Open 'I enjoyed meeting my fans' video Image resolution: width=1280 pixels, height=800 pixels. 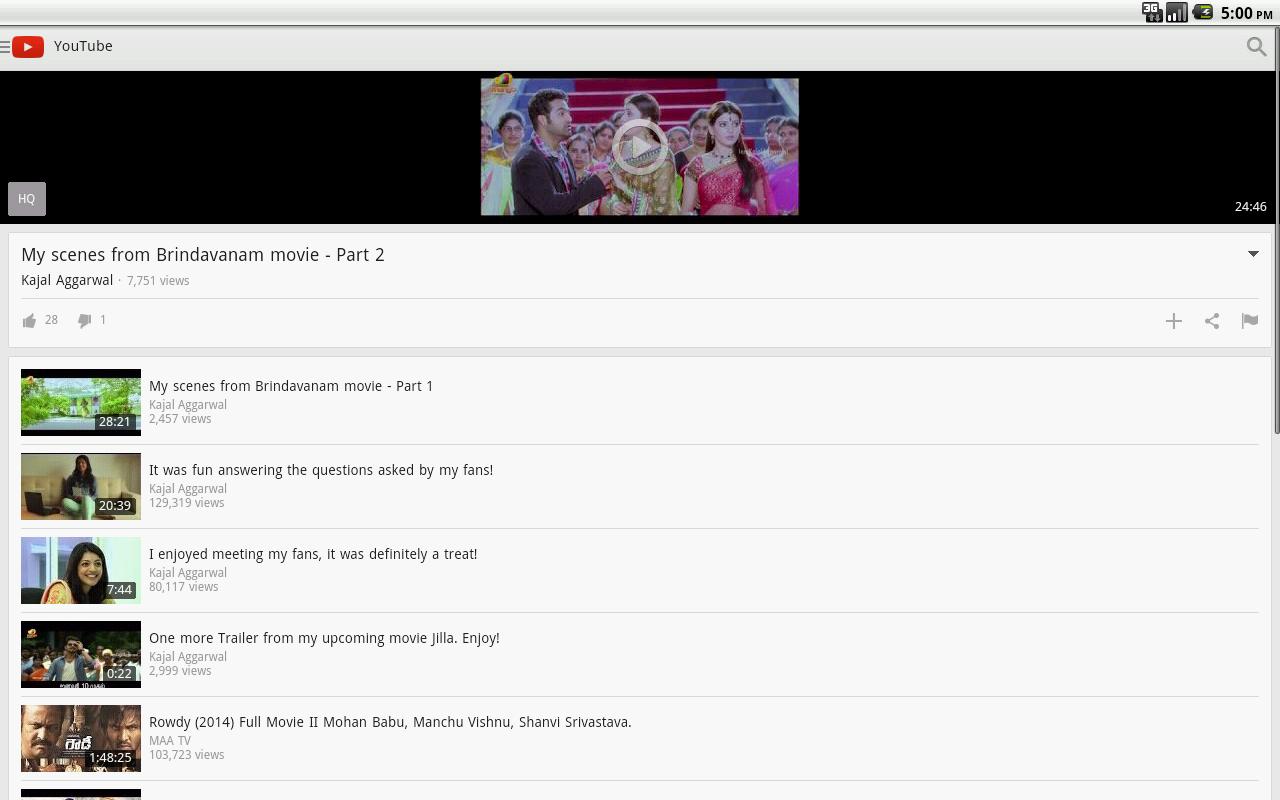(x=313, y=554)
